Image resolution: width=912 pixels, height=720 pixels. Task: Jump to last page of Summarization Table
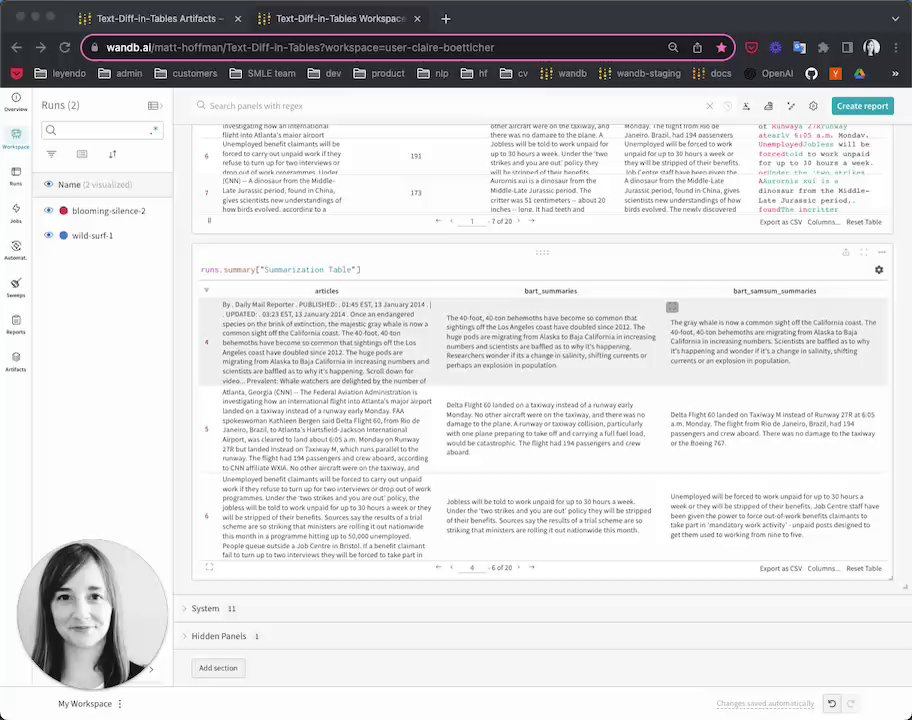(532, 568)
